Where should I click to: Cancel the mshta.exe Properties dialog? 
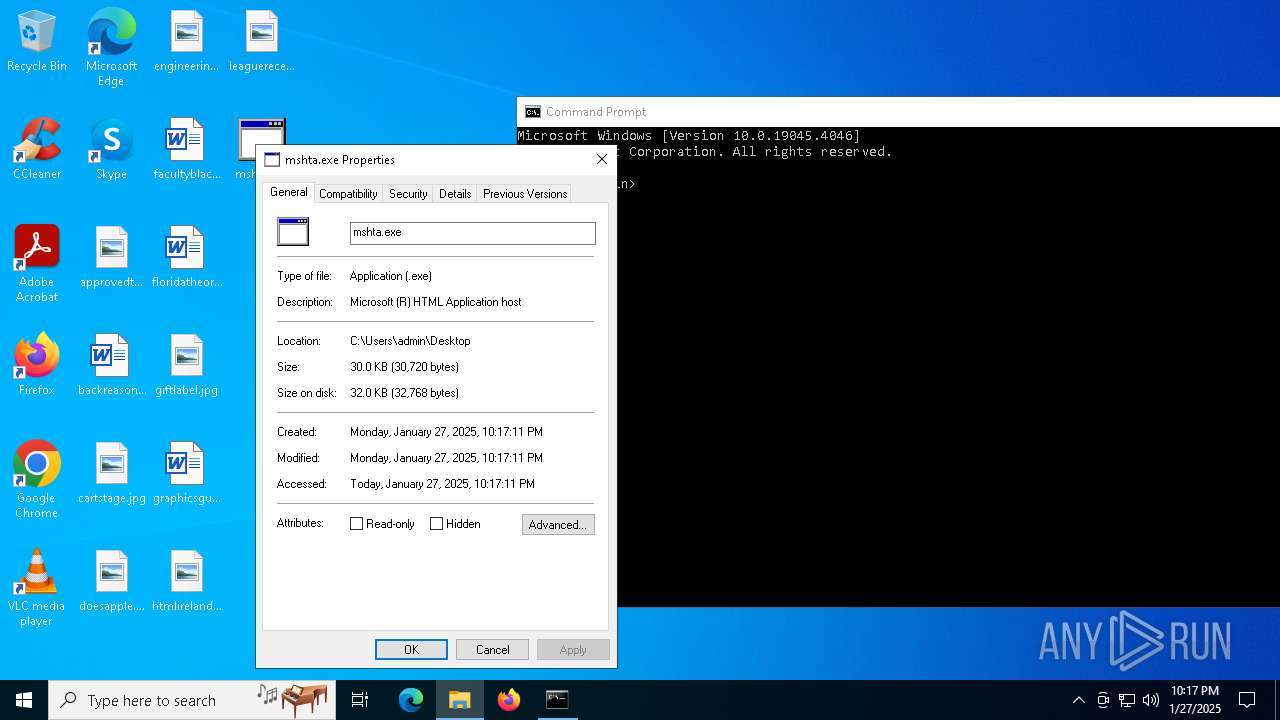coord(492,650)
